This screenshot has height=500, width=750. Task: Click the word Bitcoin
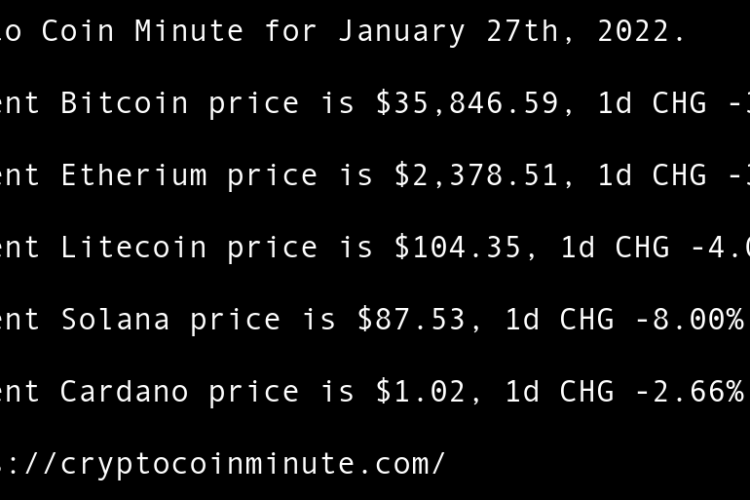click(x=125, y=103)
